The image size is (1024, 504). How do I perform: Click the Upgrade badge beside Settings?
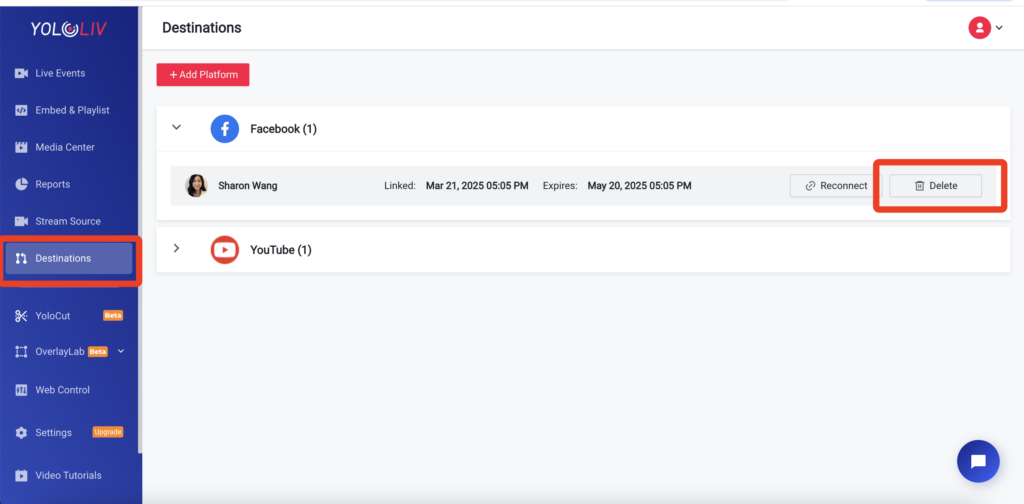[x=108, y=432]
